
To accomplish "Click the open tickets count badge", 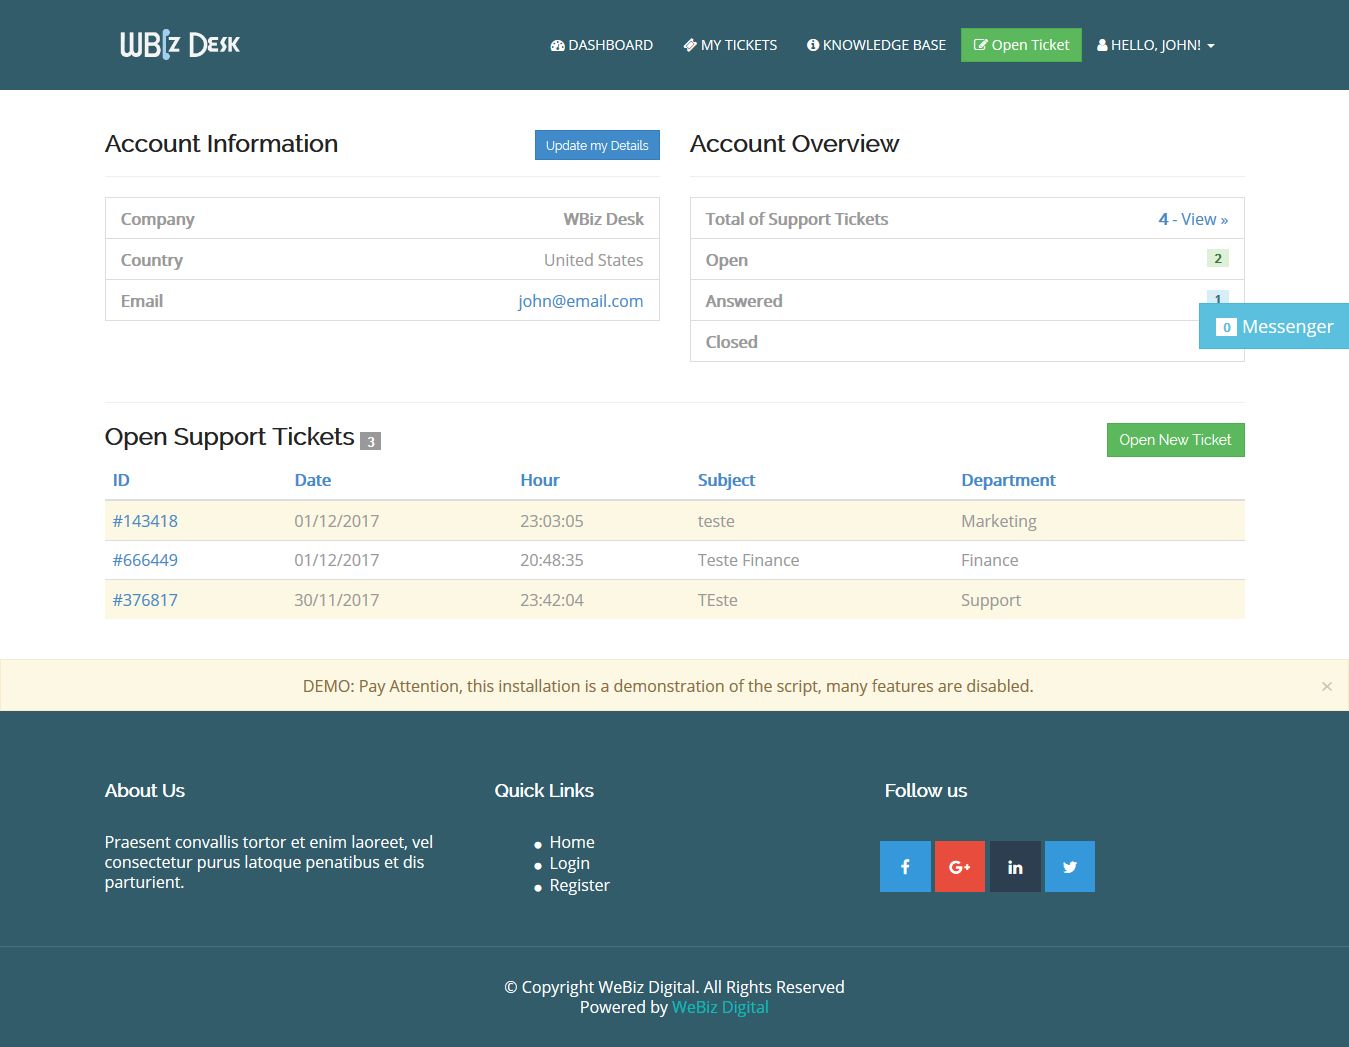I will tap(1217, 259).
